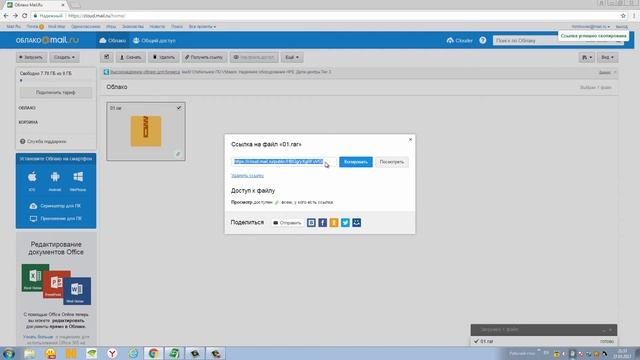Share via the orange Odnoklassniki icon
The image size is (640, 360).
(334, 222)
